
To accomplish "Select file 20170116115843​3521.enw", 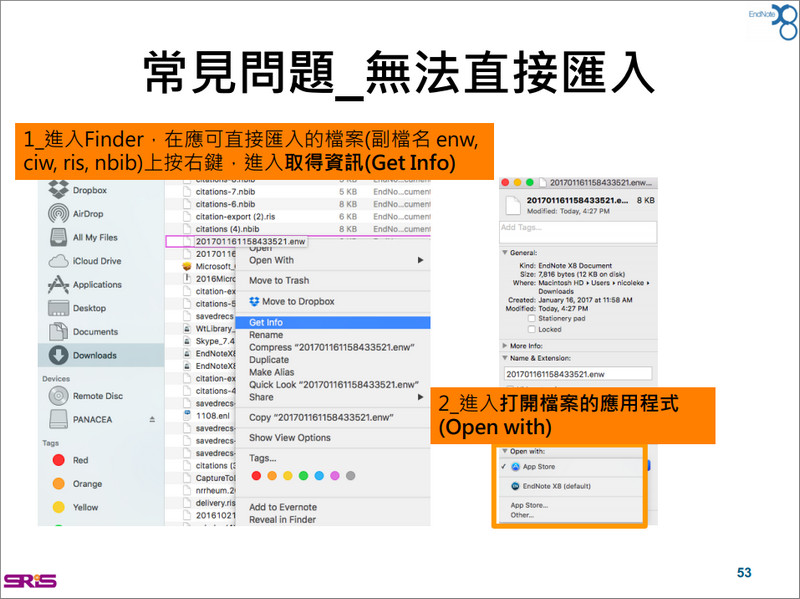I will (x=251, y=241).
